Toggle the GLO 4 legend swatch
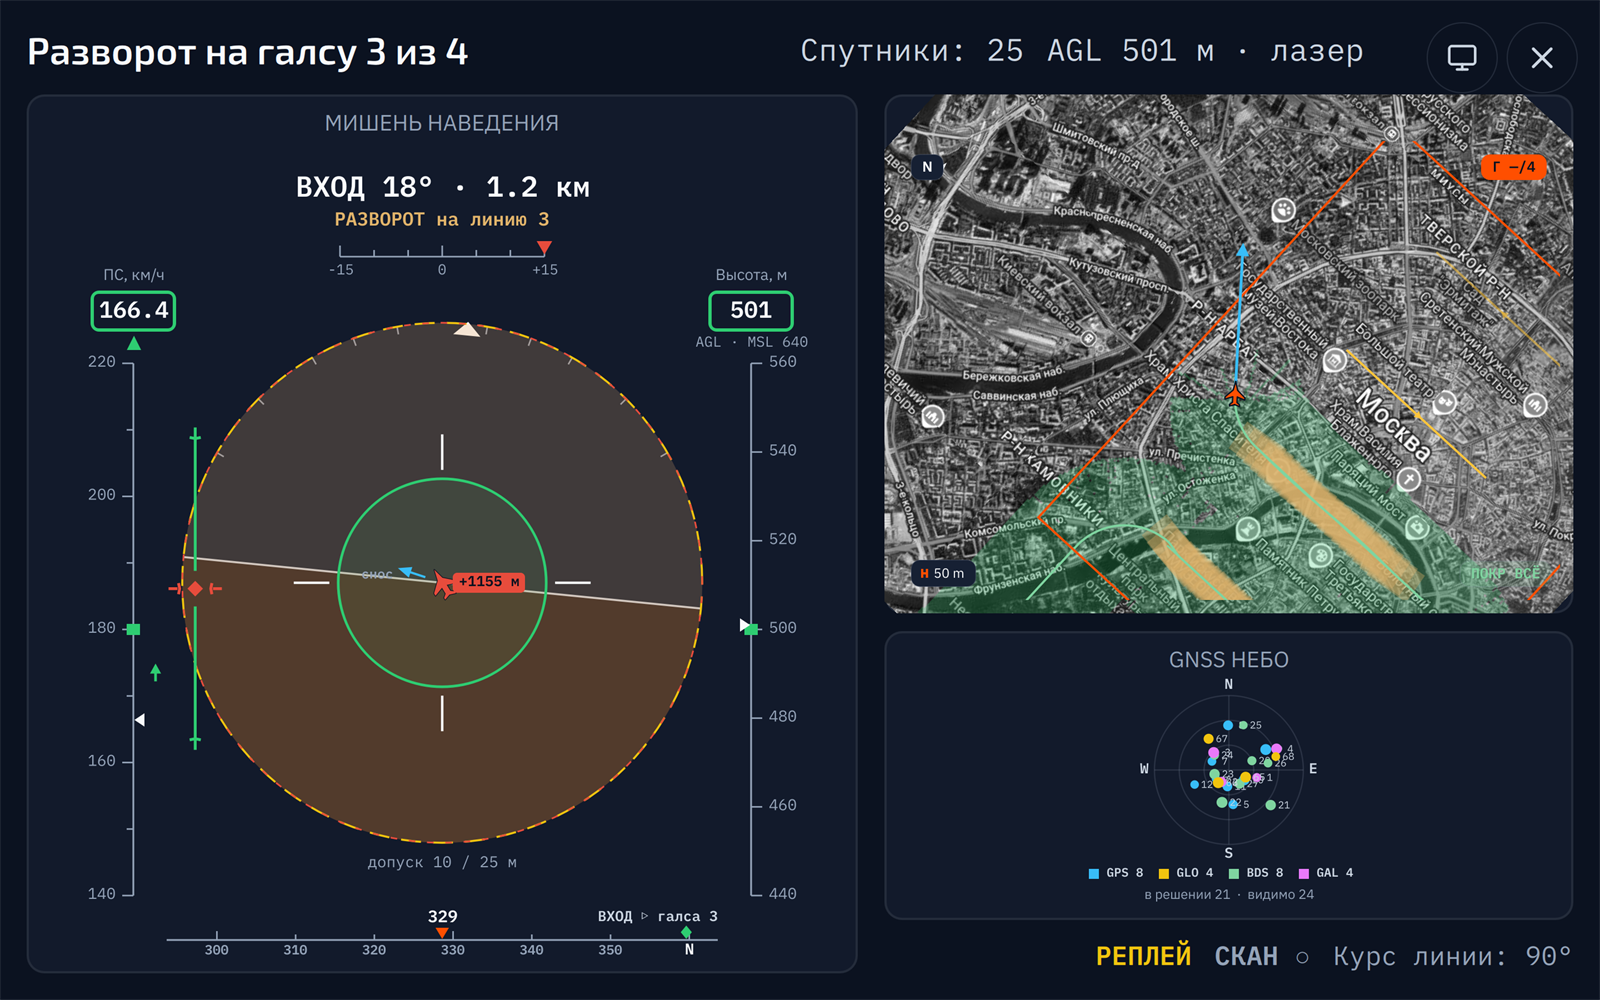This screenshot has height=1000, width=1600. click(x=1164, y=874)
